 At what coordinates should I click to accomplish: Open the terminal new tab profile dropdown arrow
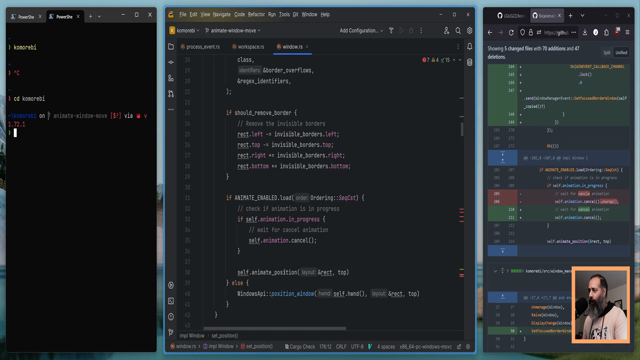pyautogui.click(x=99, y=16)
